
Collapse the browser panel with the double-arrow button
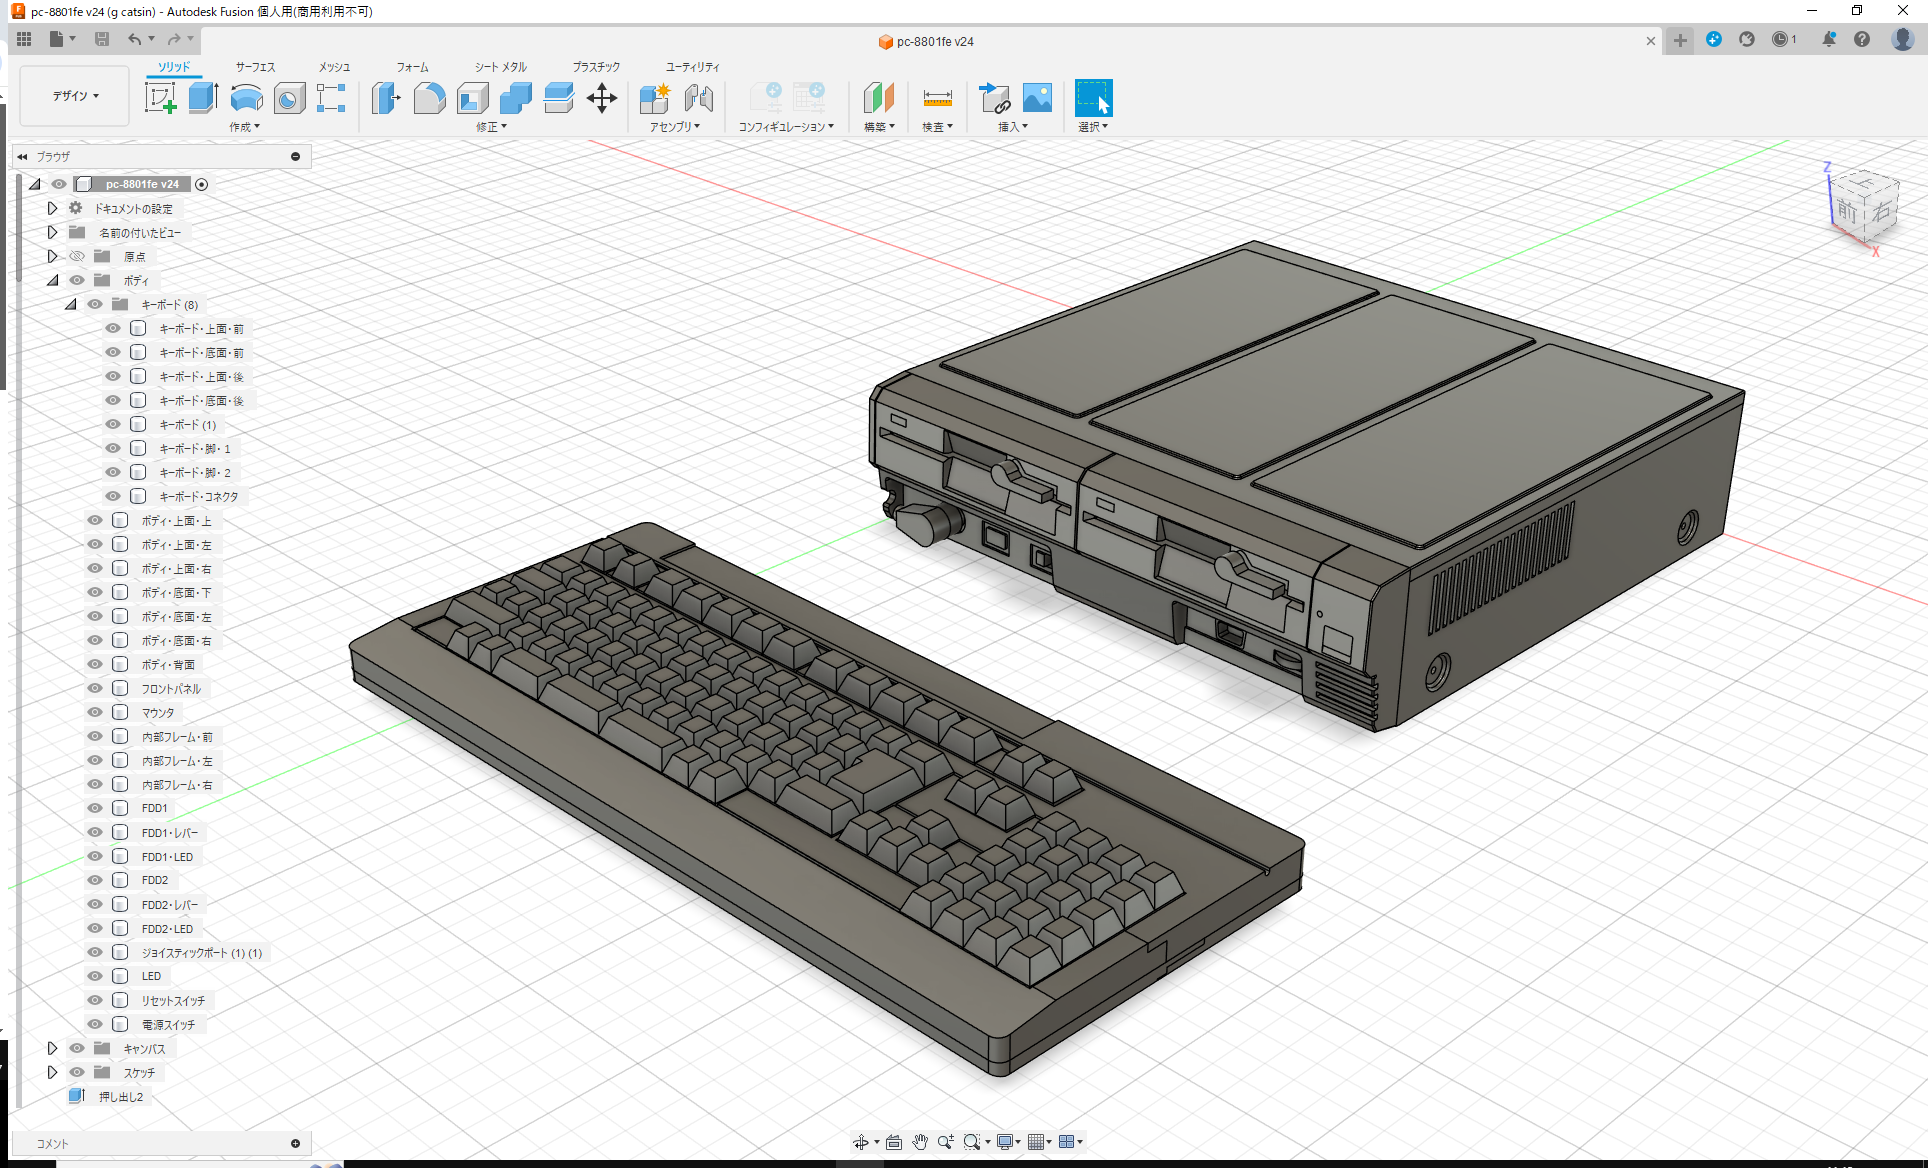pos(22,156)
